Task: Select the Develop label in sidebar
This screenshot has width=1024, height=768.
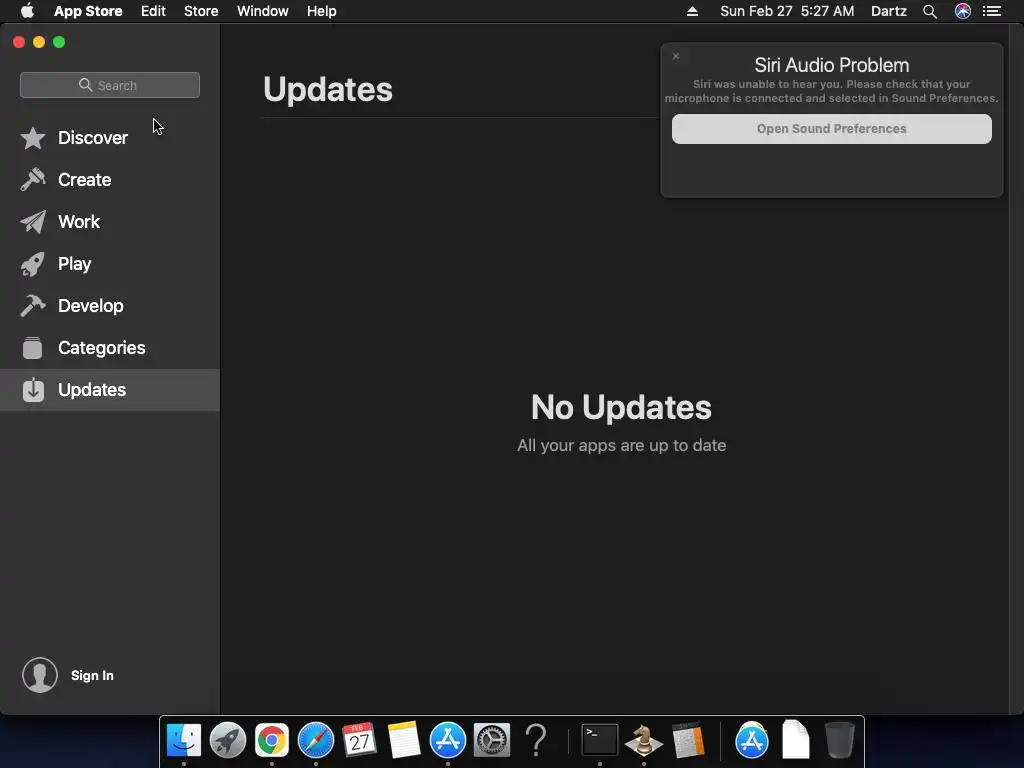Action: pos(91,306)
